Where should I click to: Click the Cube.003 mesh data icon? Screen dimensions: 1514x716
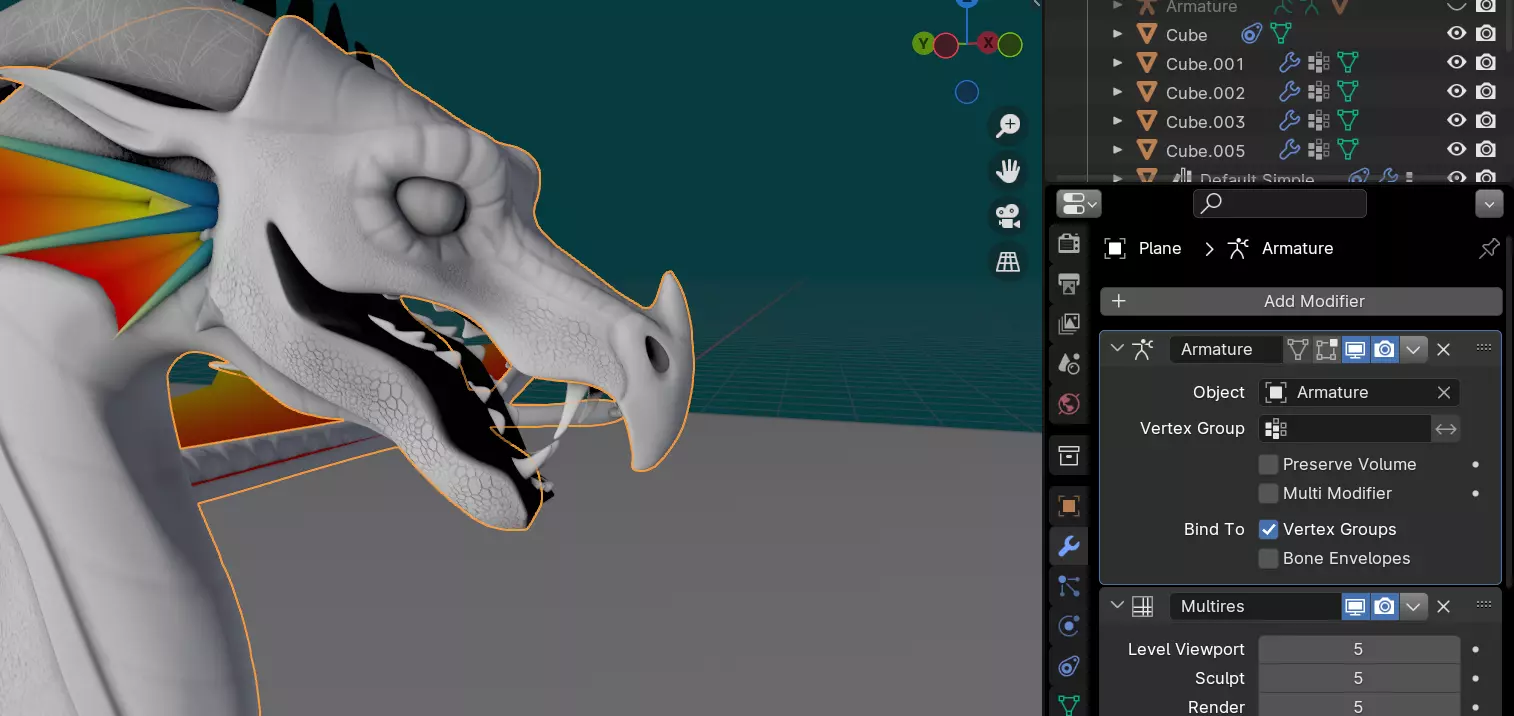coord(1348,122)
